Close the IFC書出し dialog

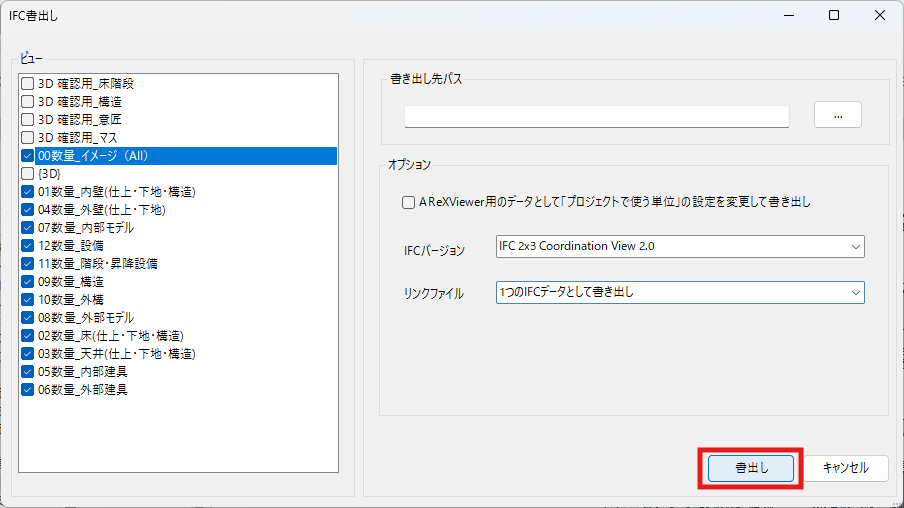coord(880,15)
